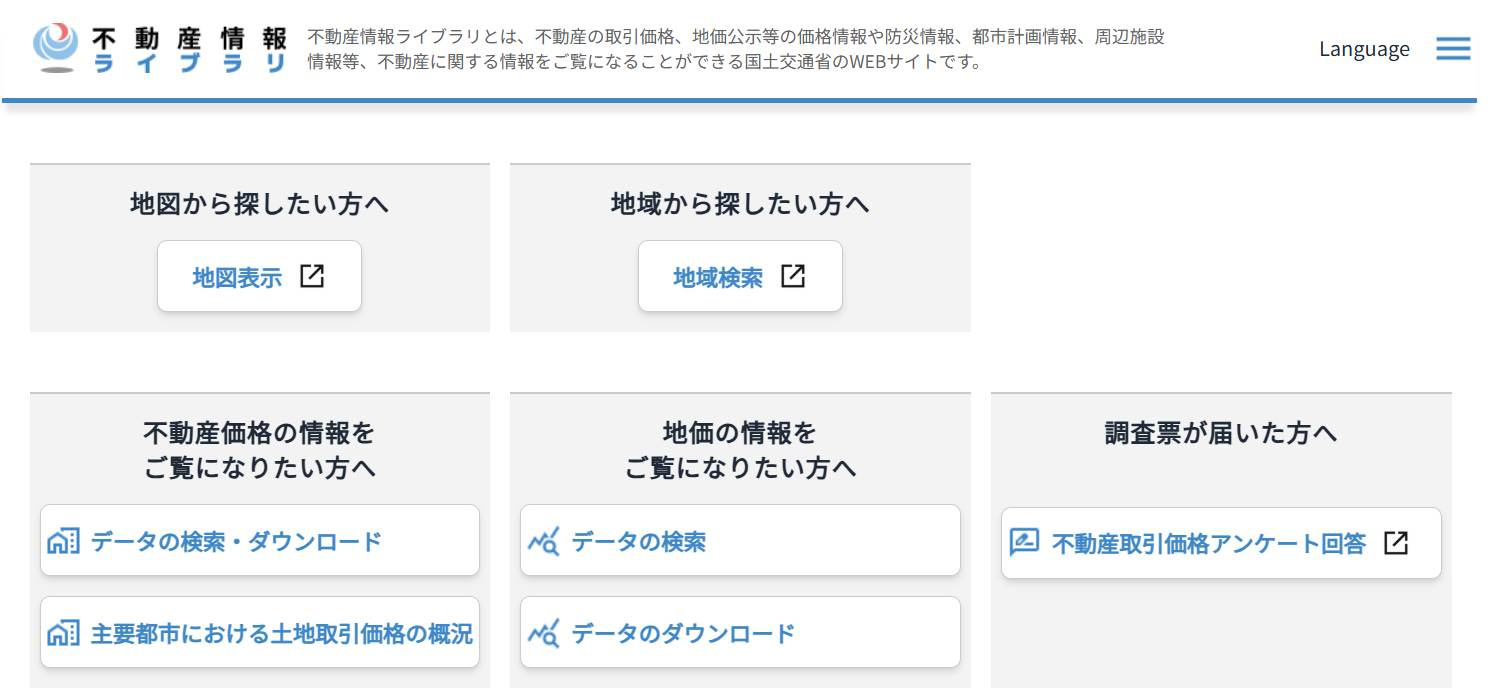Click the chart icon next to 地価データの検索

[x=546, y=540]
